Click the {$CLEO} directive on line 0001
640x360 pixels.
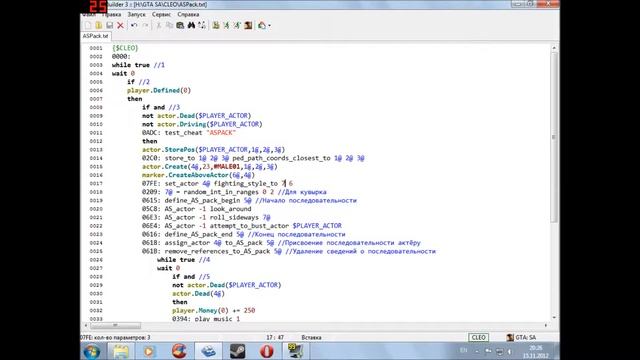click(x=125, y=48)
